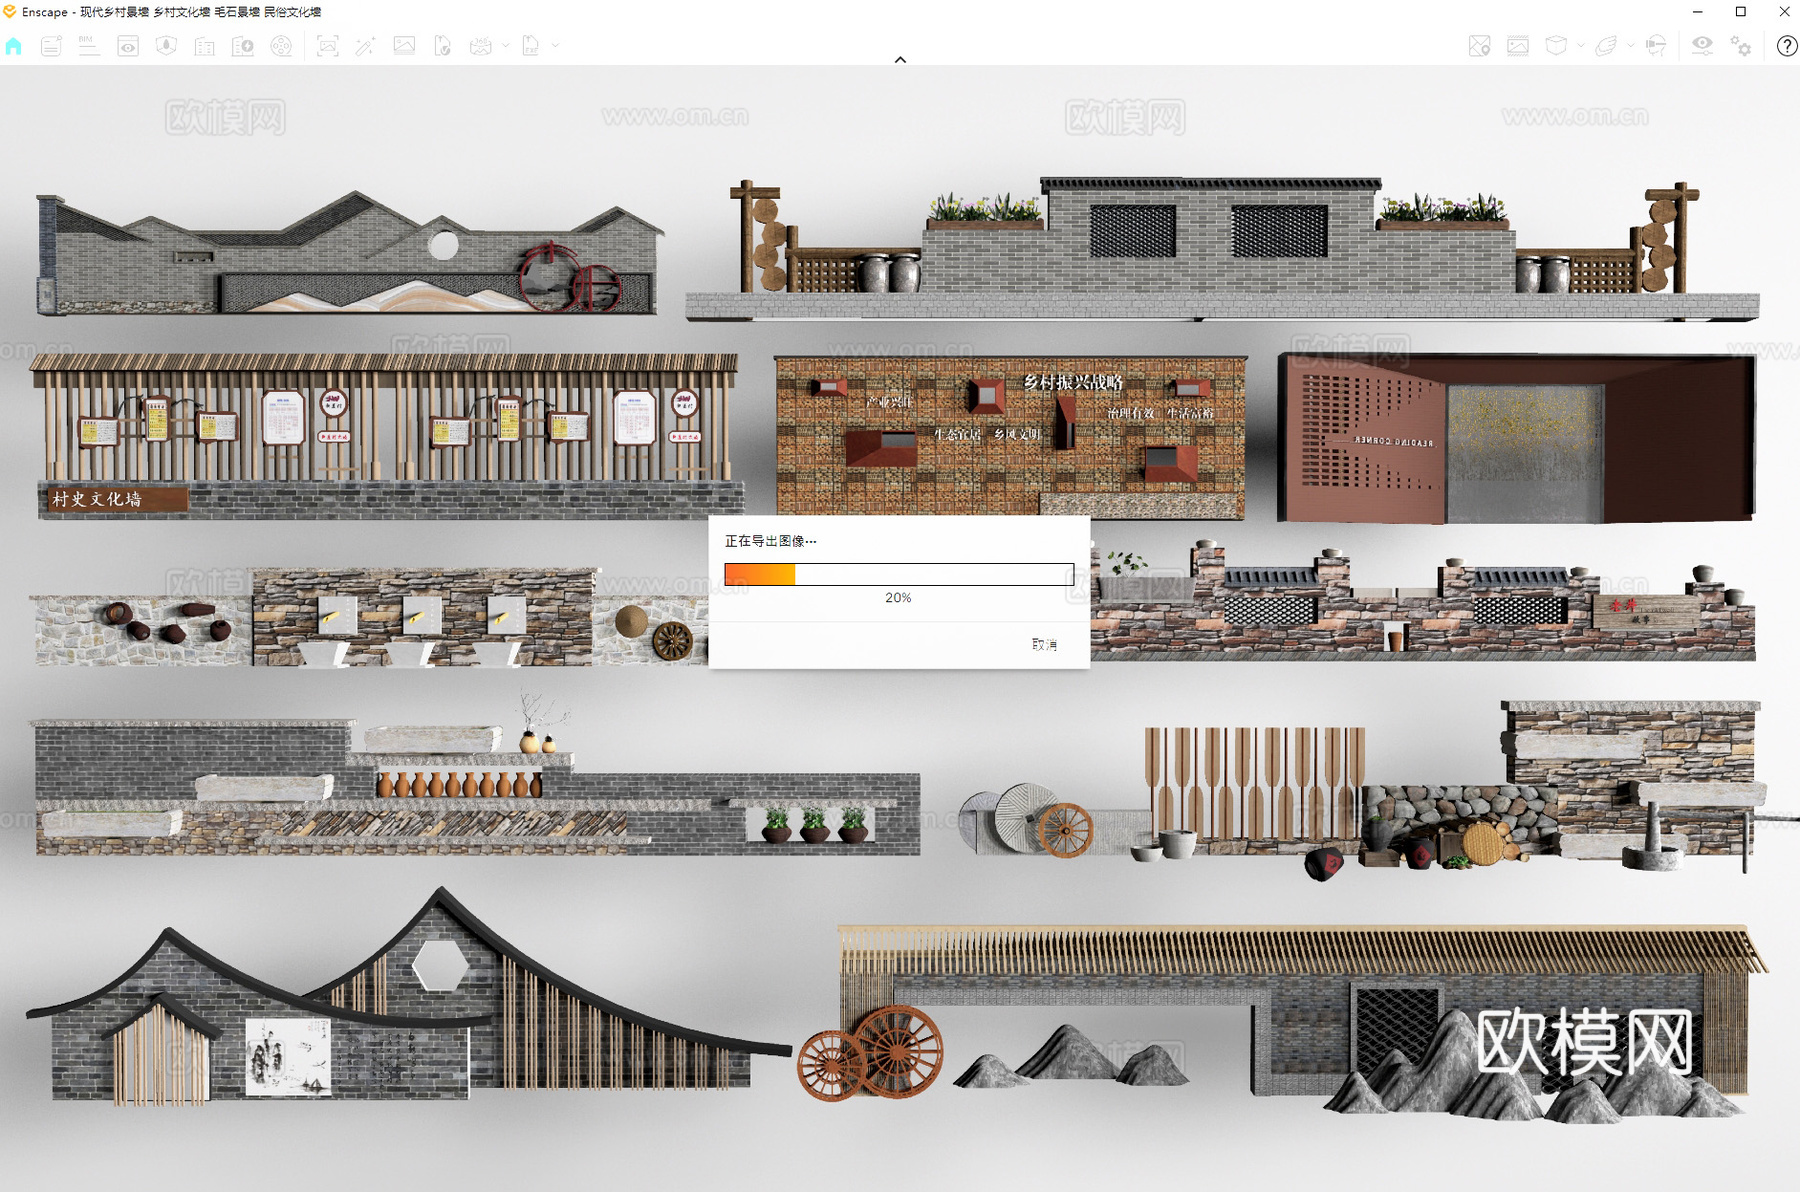
Task: Click the batch rendering image icon
Action: point(404,46)
